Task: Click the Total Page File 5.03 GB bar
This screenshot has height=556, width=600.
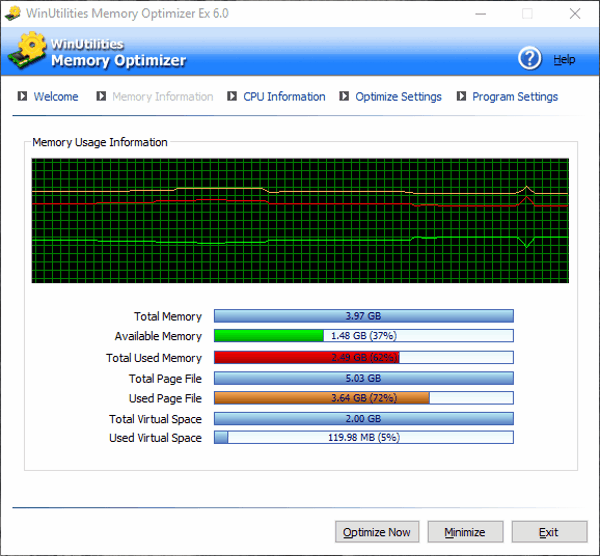Action: [364, 378]
